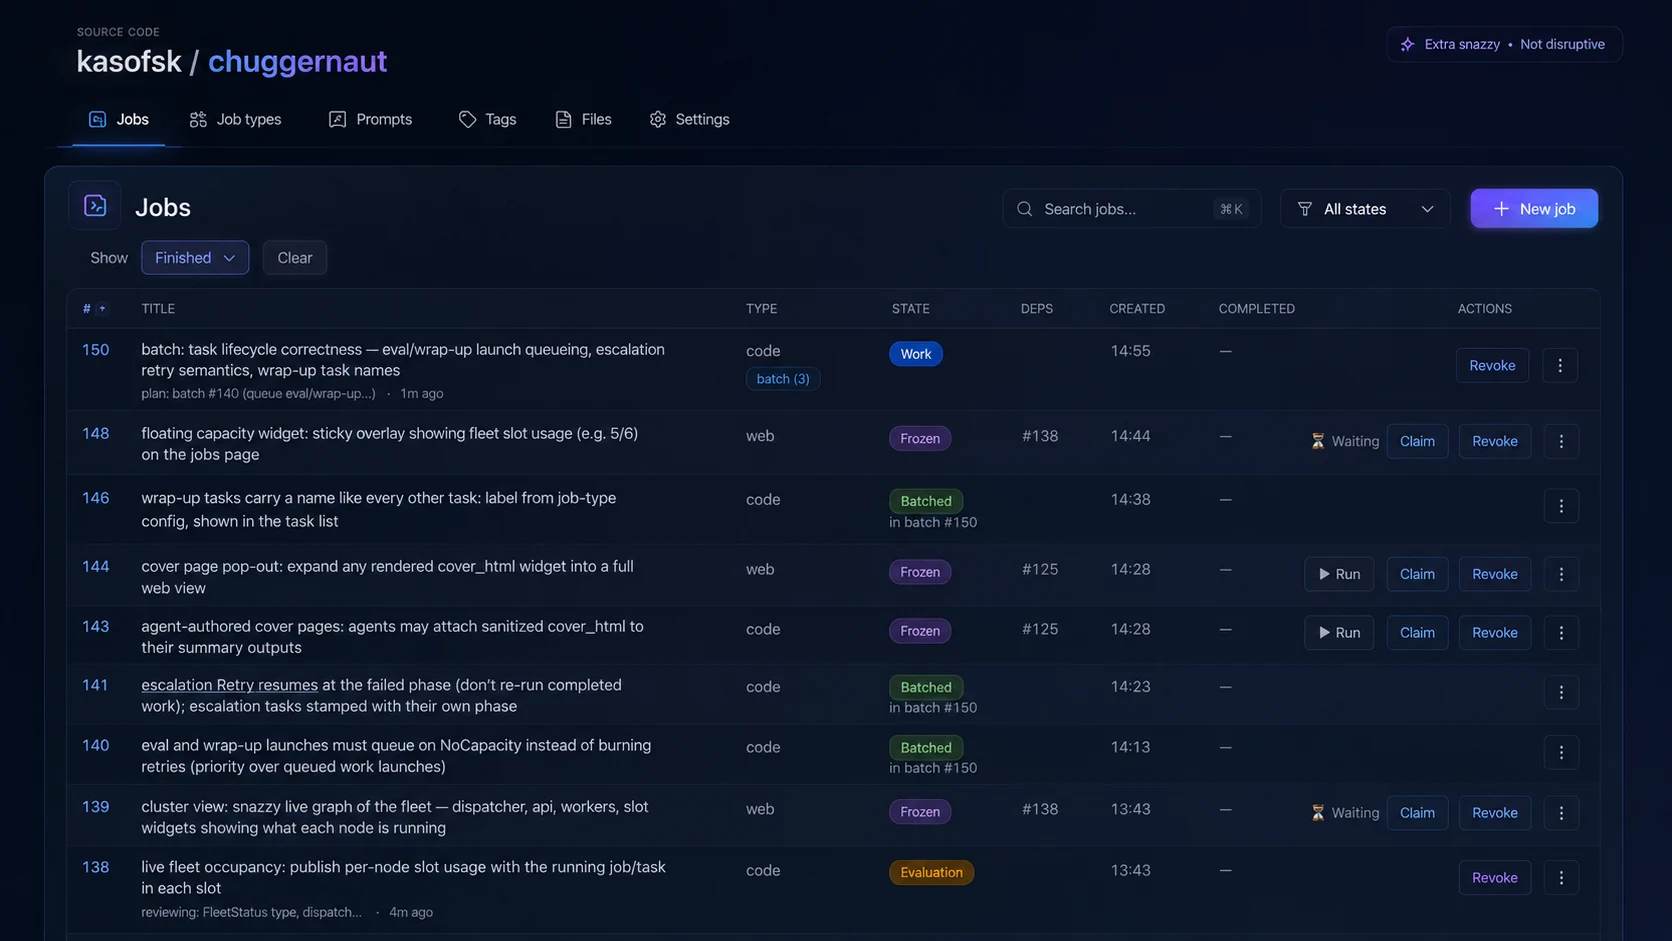Run job 143
The height and width of the screenshot is (941, 1672).
1339,633
